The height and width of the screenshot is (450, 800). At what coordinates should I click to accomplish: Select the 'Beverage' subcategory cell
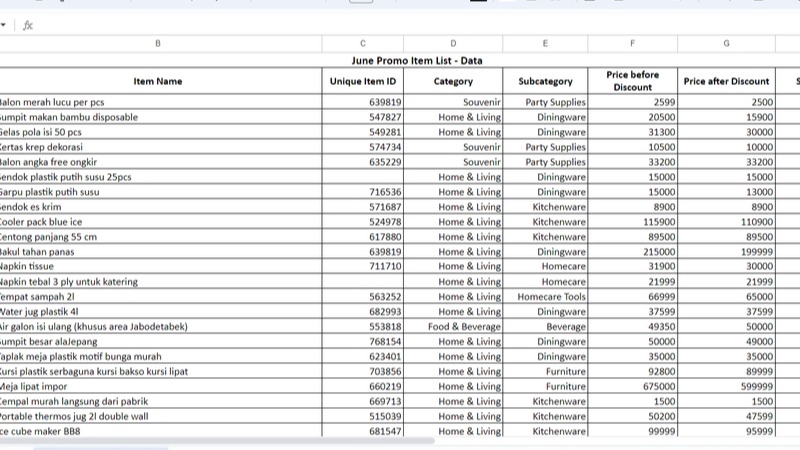pyautogui.click(x=545, y=327)
